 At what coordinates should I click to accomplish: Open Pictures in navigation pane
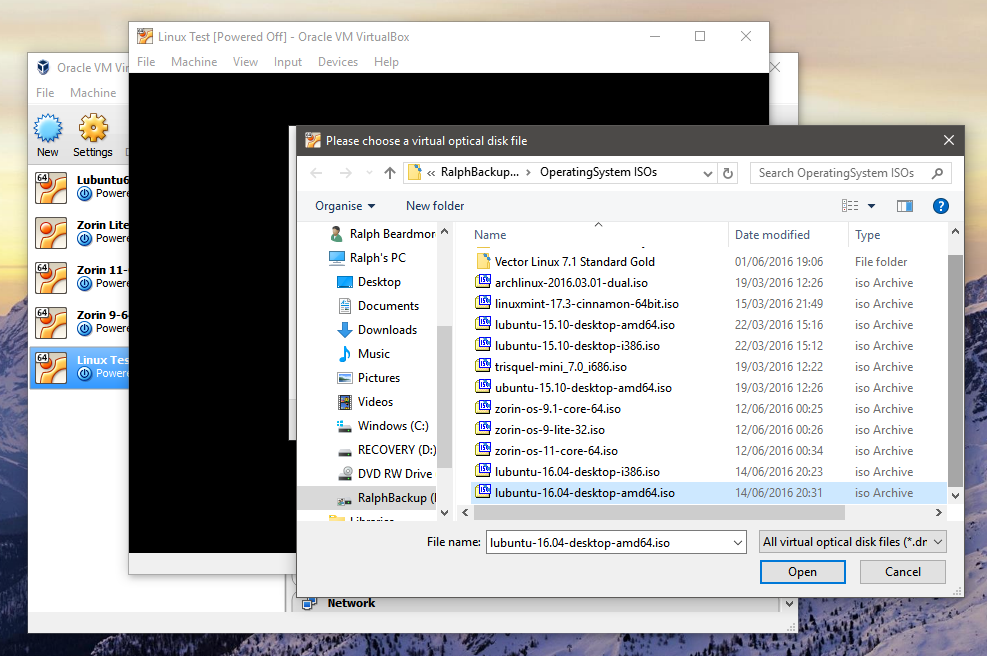(x=378, y=378)
